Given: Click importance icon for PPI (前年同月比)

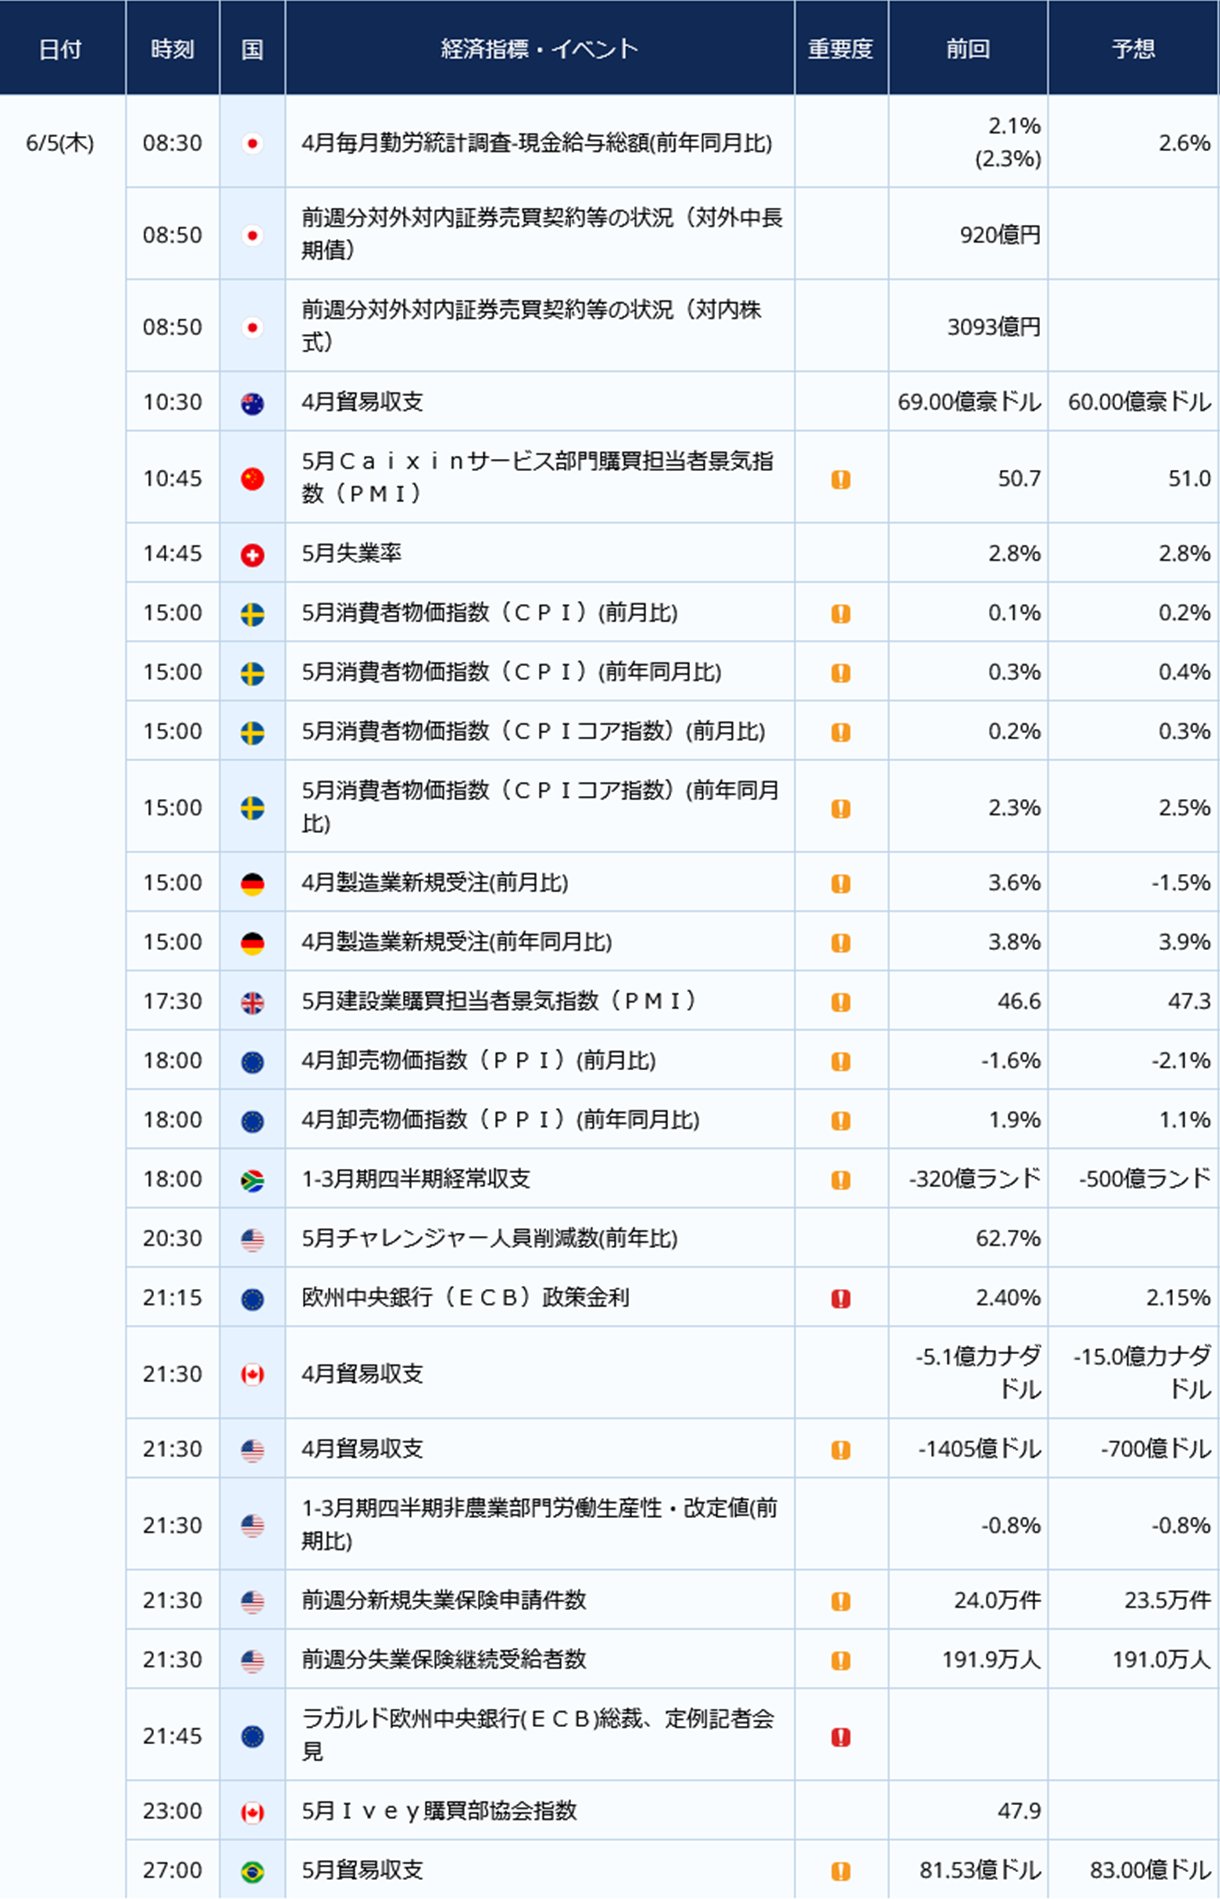Looking at the screenshot, I should [841, 1121].
